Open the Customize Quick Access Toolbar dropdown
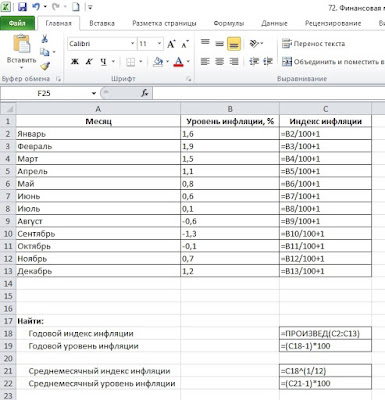Image resolution: width=385 pixels, height=400 pixels. [x=90, y=7]
